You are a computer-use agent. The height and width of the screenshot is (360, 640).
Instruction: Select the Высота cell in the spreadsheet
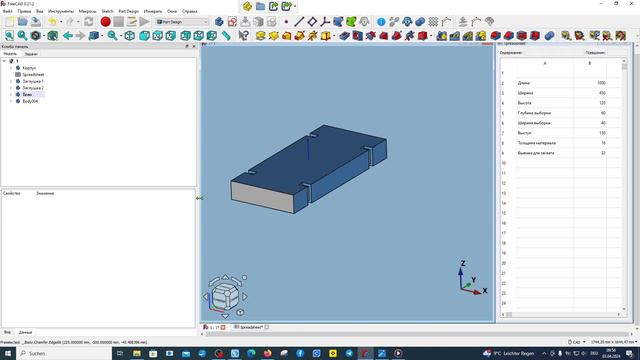point(545,103)
